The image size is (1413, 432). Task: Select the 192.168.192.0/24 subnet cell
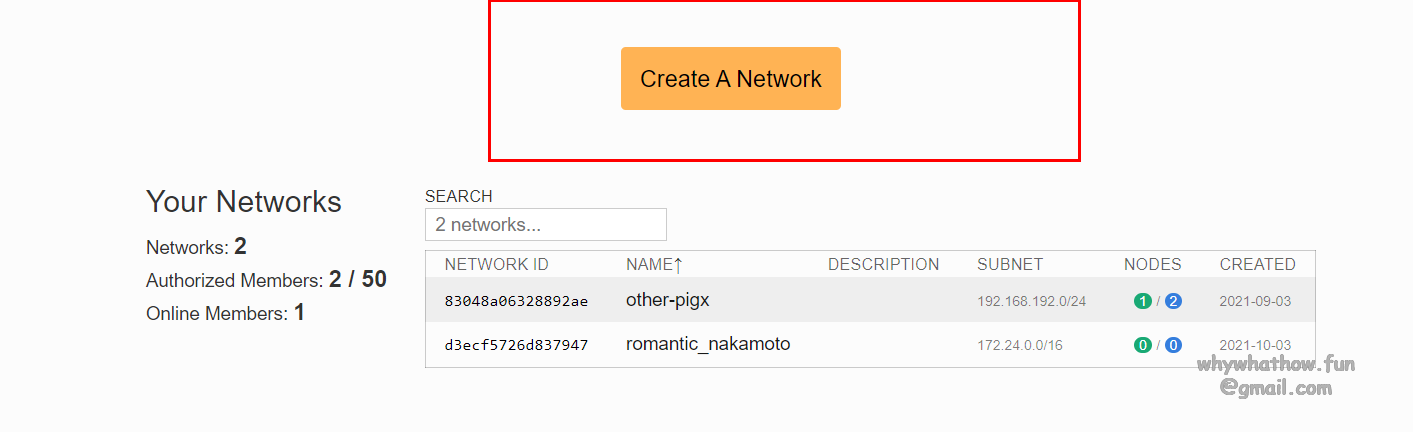[1031, 302]
